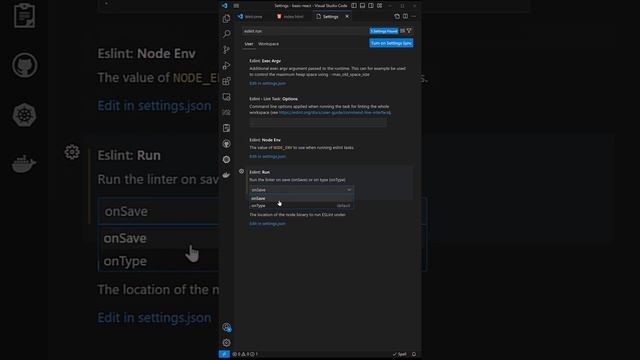Open the Remote Explorer view

(x=227, y=97)
